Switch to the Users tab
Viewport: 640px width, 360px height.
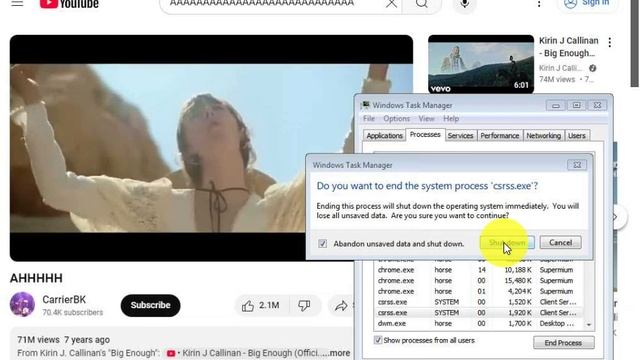(576, 136)
